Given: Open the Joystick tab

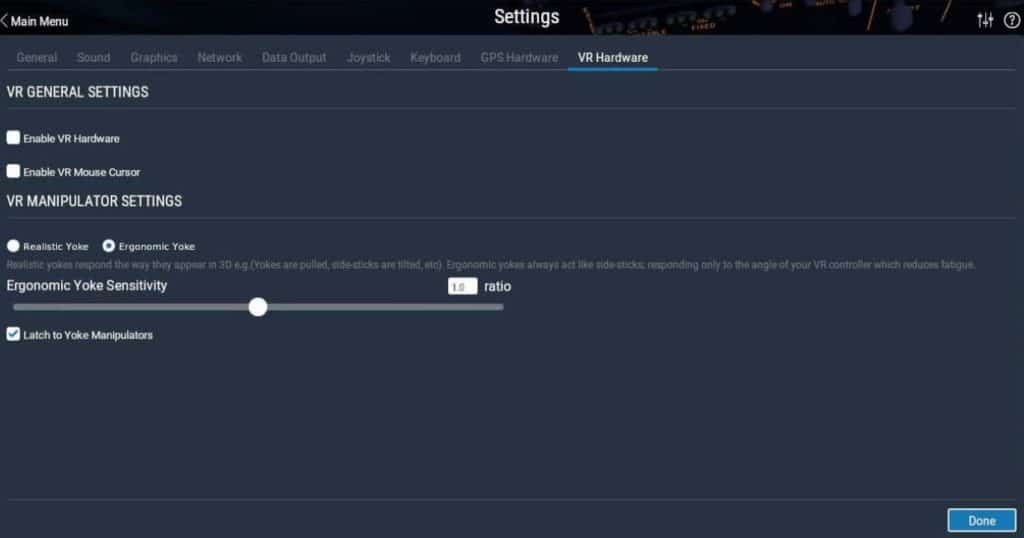Looking at the screenshot, I should coord(368,57).
